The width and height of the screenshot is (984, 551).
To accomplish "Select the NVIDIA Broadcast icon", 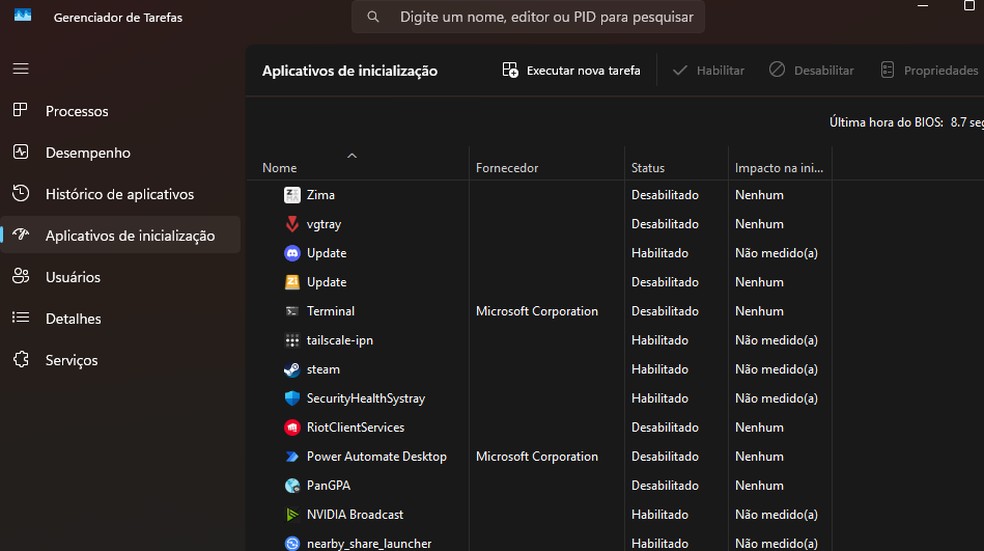I will [x=292, y=514].
